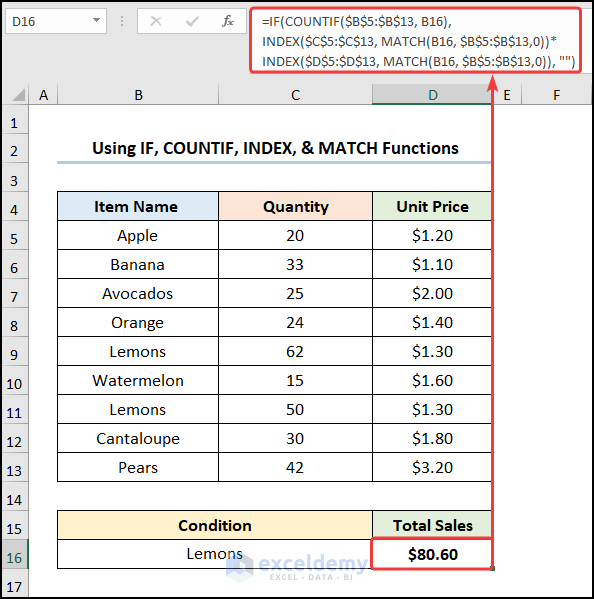Click the 'Cantaloupe' cell
The height and width of the screenshot is (599, 594).
click(x=138, y=439)
